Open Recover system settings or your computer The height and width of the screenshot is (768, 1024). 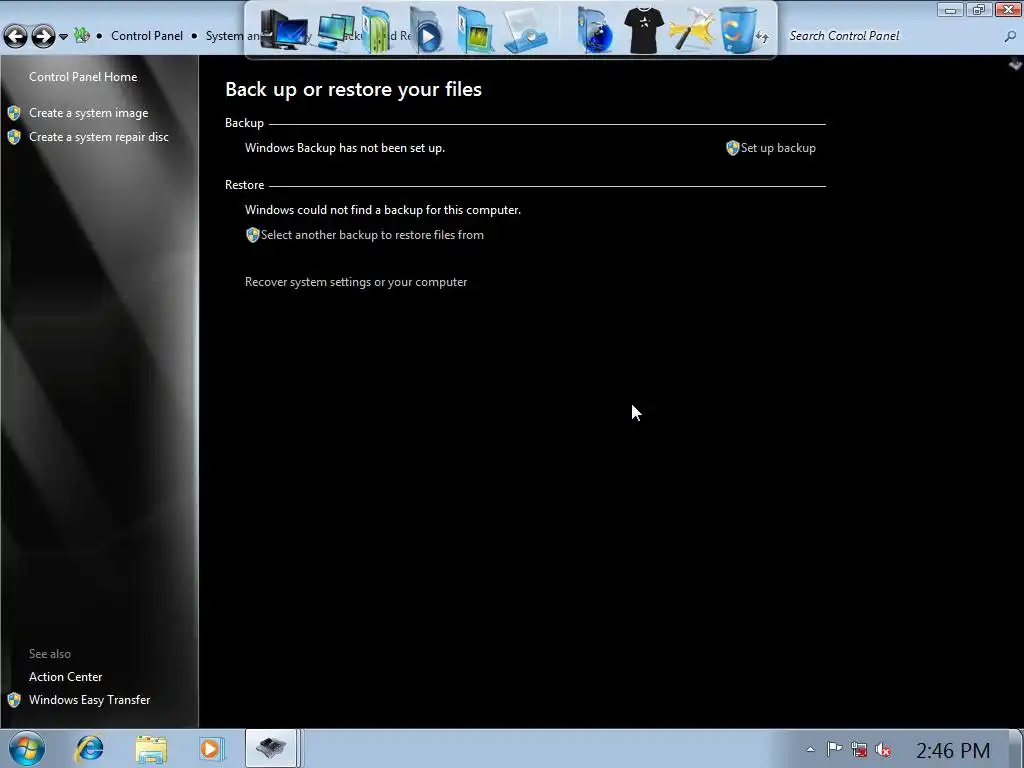click(x=356, y=282)
